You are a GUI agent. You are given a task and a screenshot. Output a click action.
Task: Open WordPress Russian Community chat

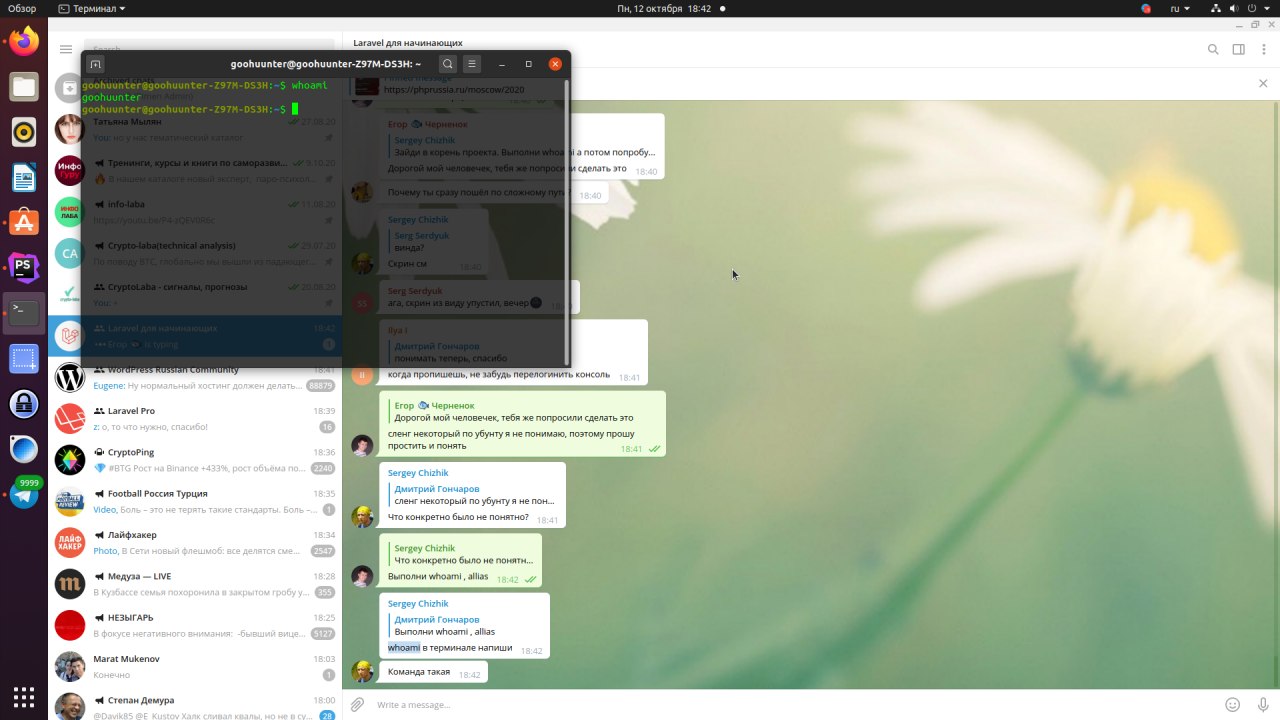click(x=195, y=377)
